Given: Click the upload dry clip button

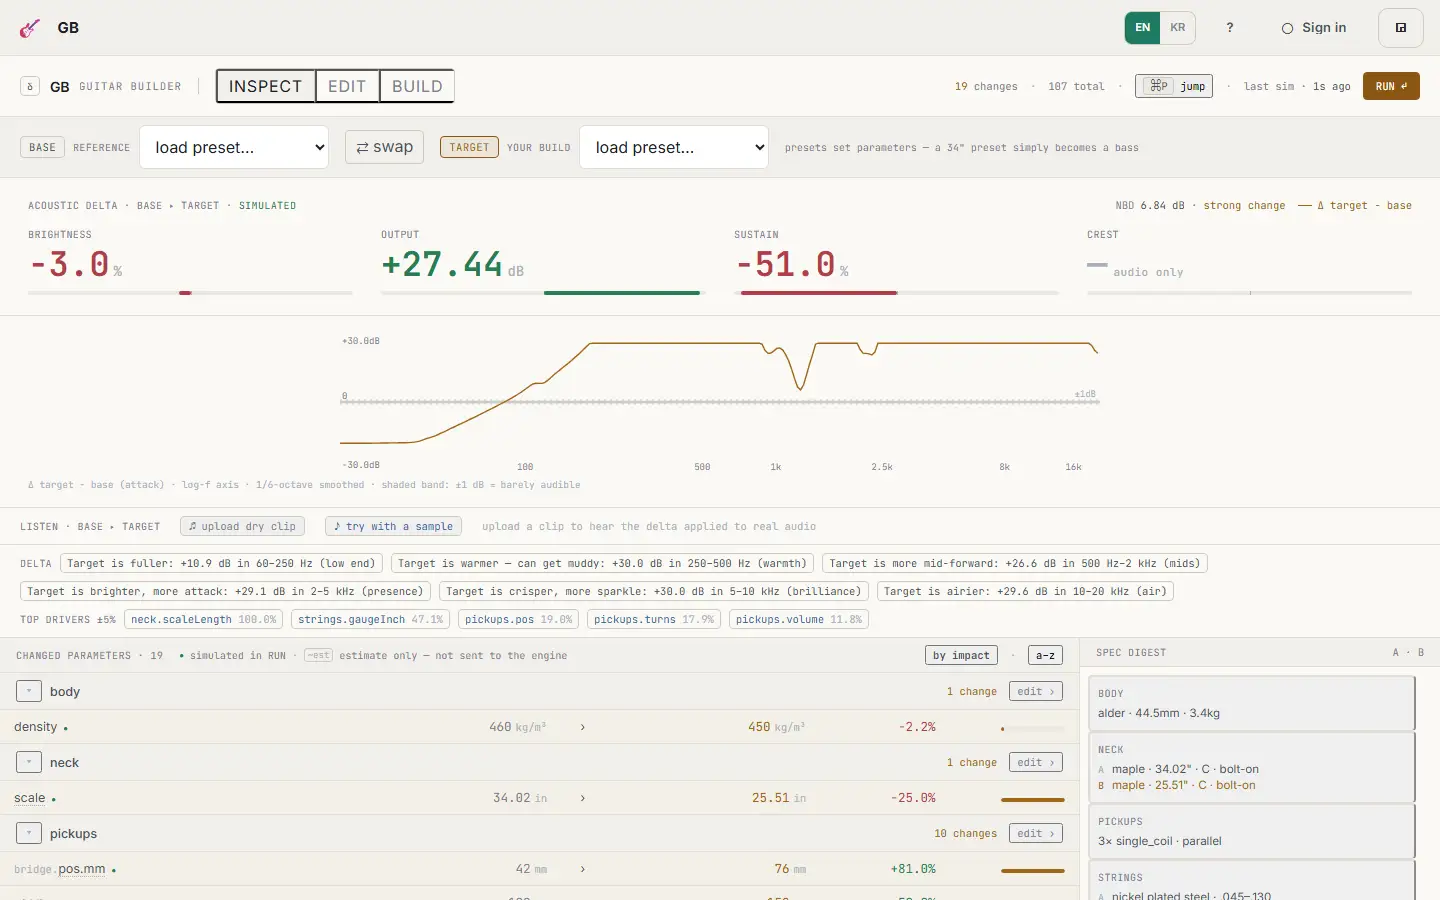Looking at the screenshot, I should pos(243,526).
